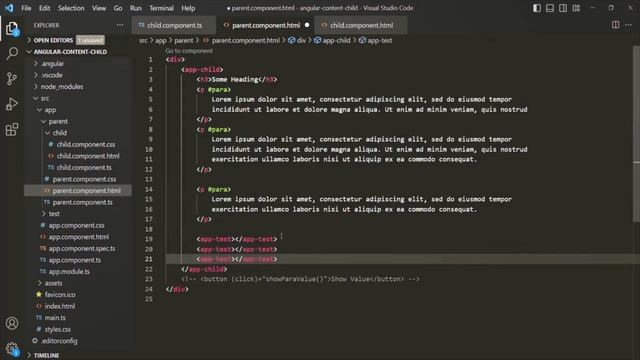Screen dimensions: 640x360
Task: Toggle the bottom panel layout icon
Action: tap(550, 8)
